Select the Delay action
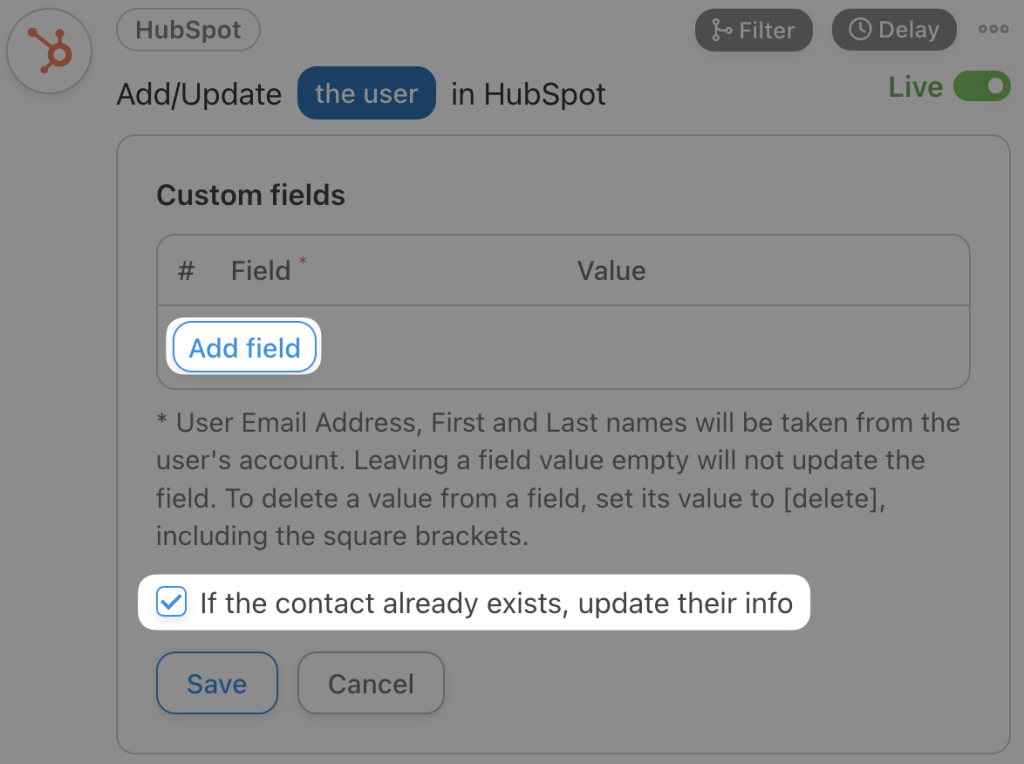 click(893, 30)
